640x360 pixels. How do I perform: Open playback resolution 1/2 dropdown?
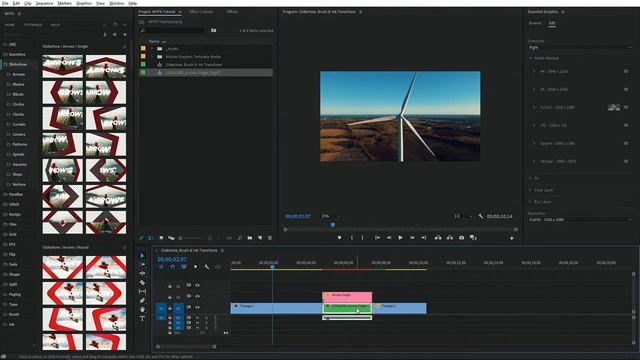coord(463,216)
